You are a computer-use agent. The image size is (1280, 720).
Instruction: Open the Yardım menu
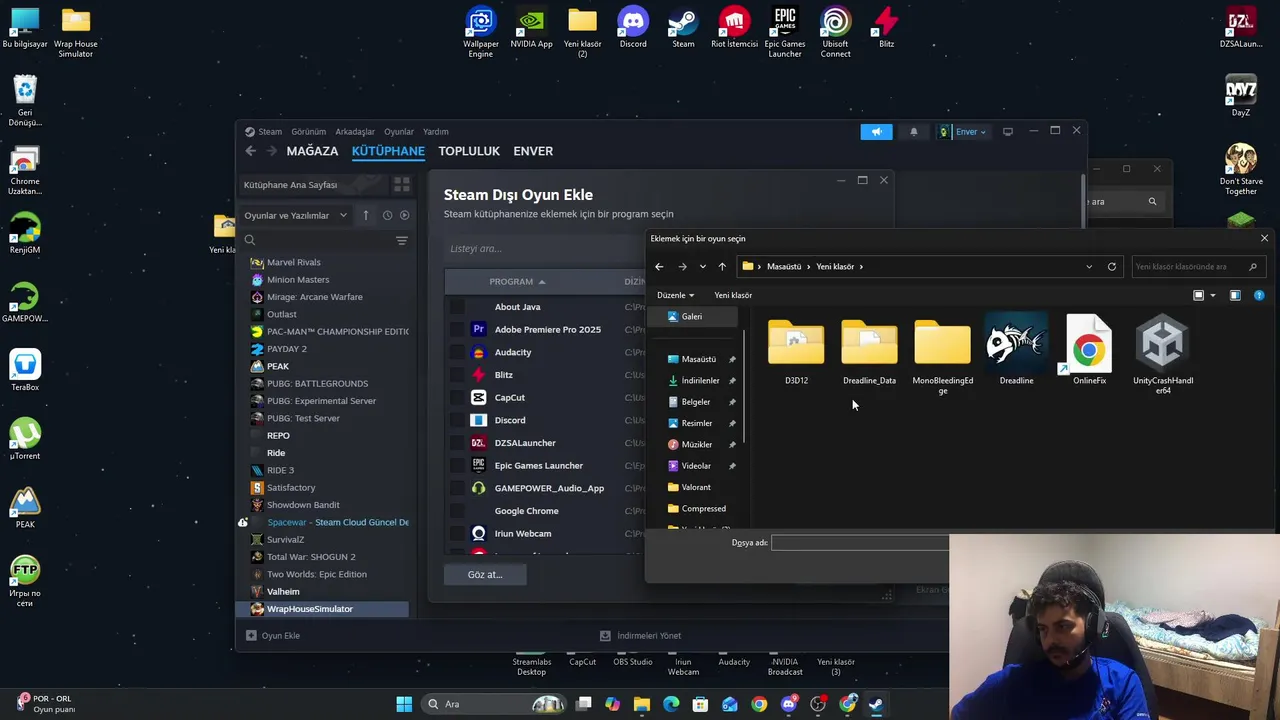435,132
